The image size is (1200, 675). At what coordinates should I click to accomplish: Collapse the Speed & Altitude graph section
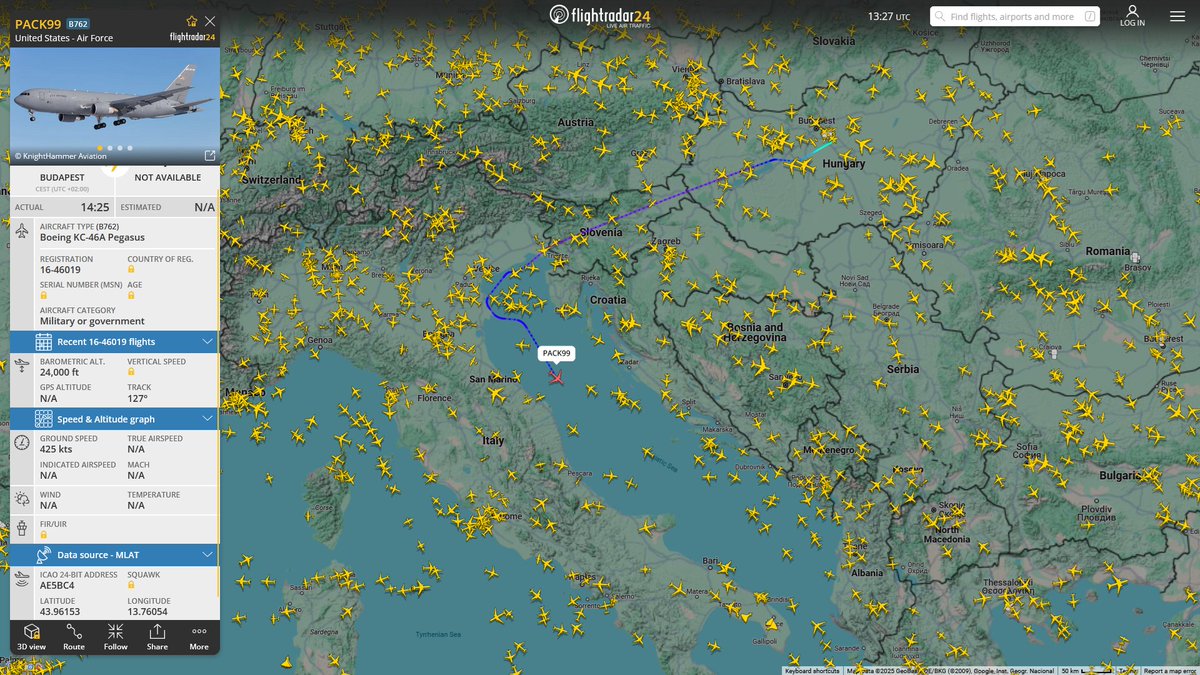(206, 418)
